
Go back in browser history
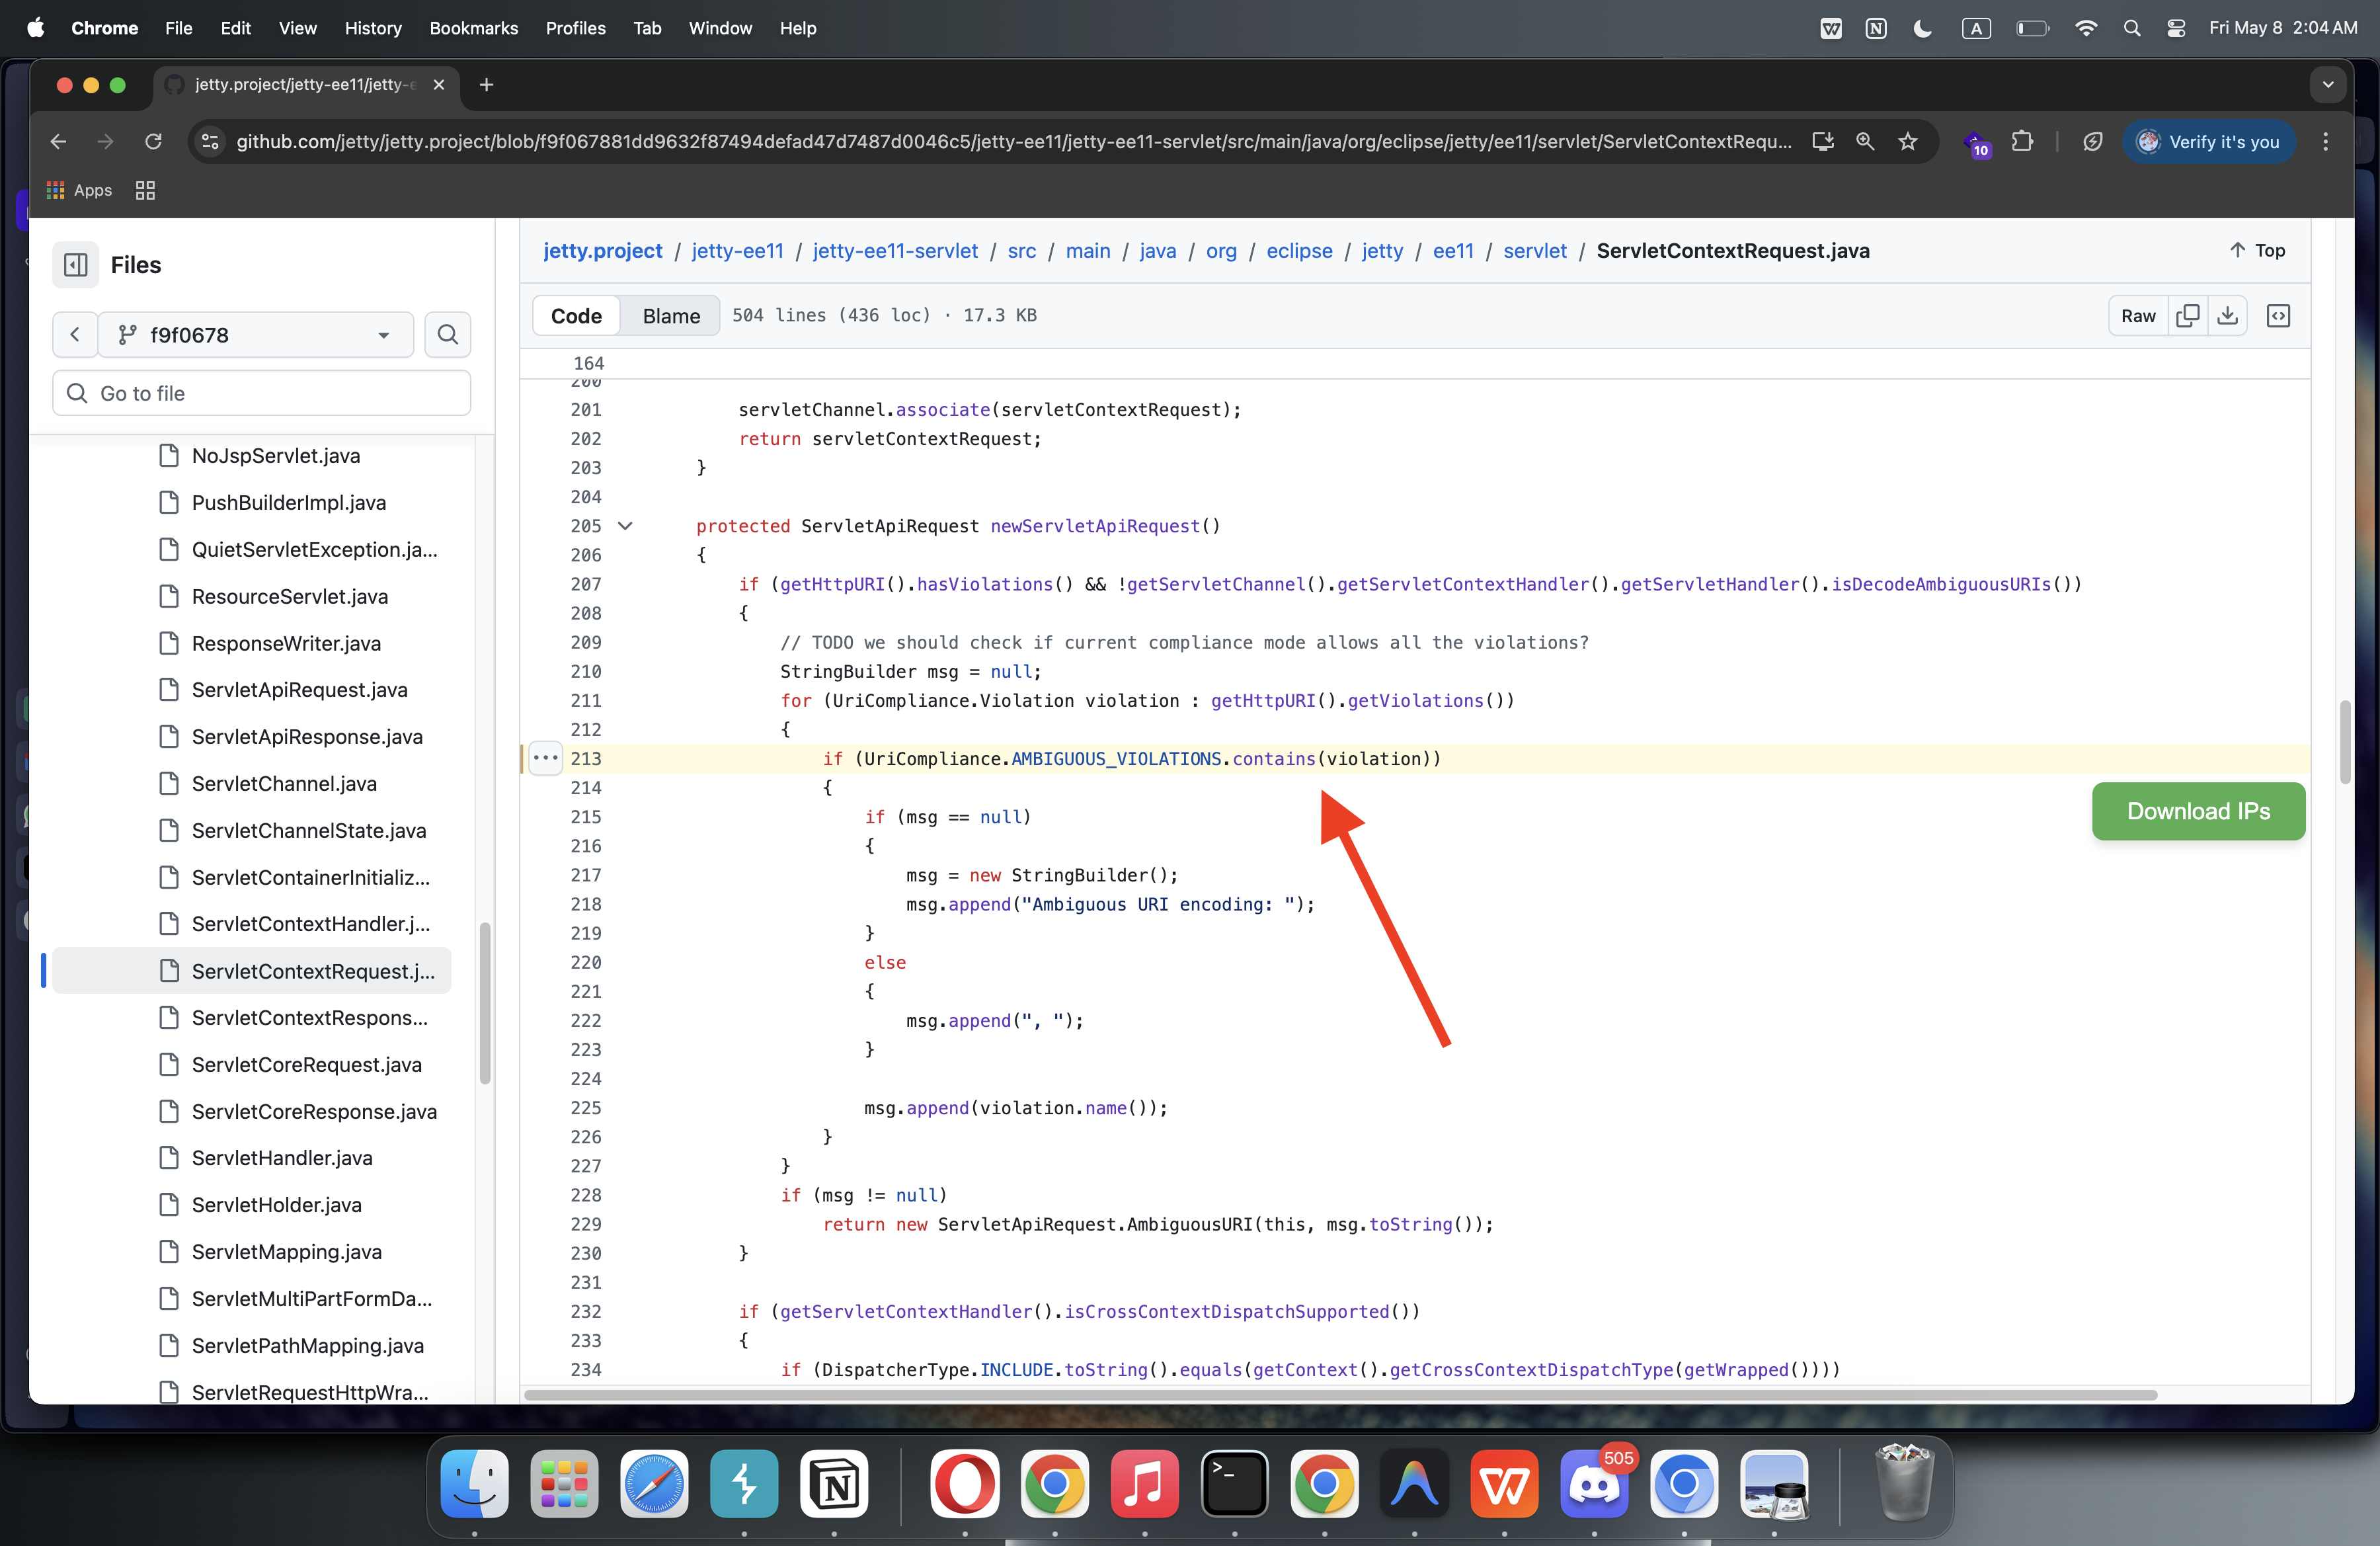tap(59, 141)
